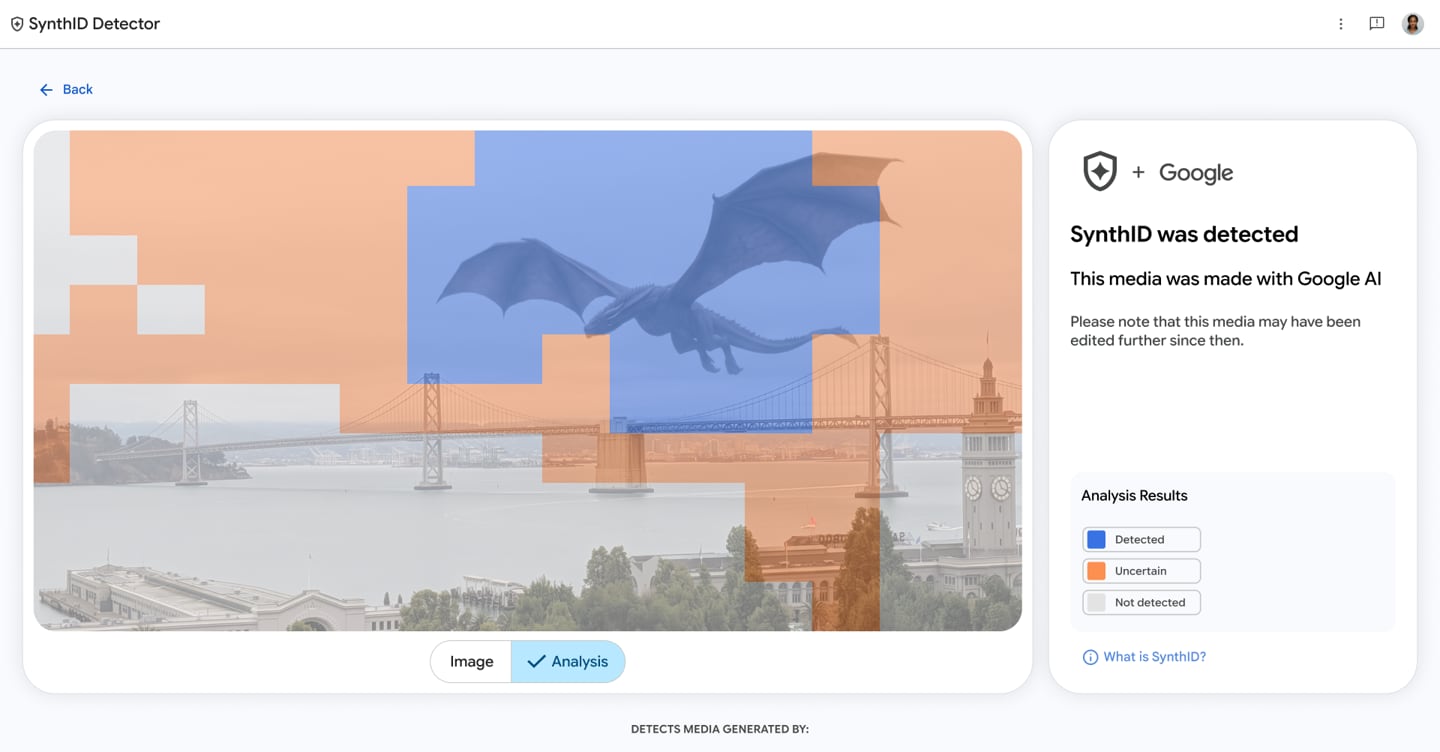The image size is (1440, 752).
Task: Click the SynthID Detector title text
Action: pos(94,24)
